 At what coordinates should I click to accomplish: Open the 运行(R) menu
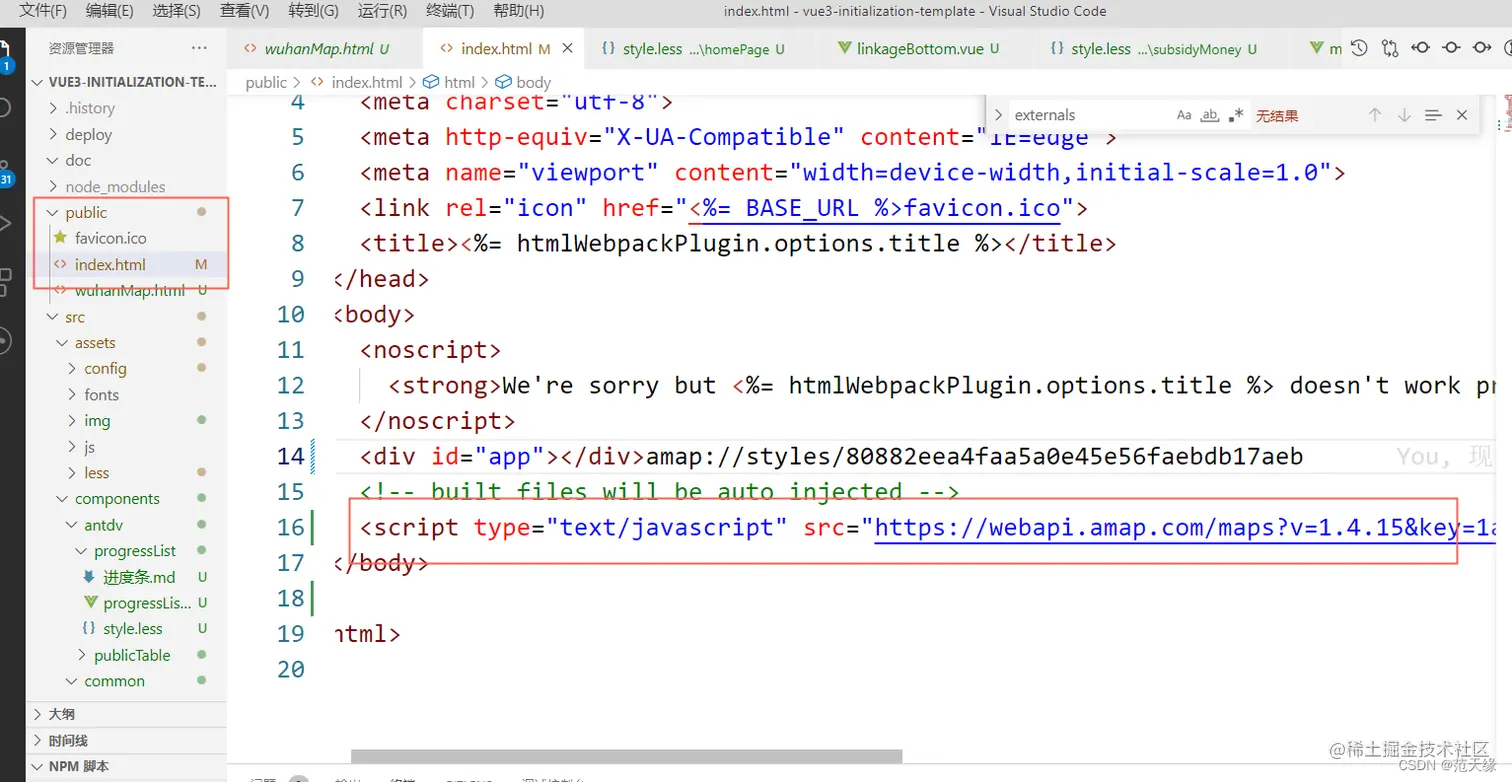382,11
